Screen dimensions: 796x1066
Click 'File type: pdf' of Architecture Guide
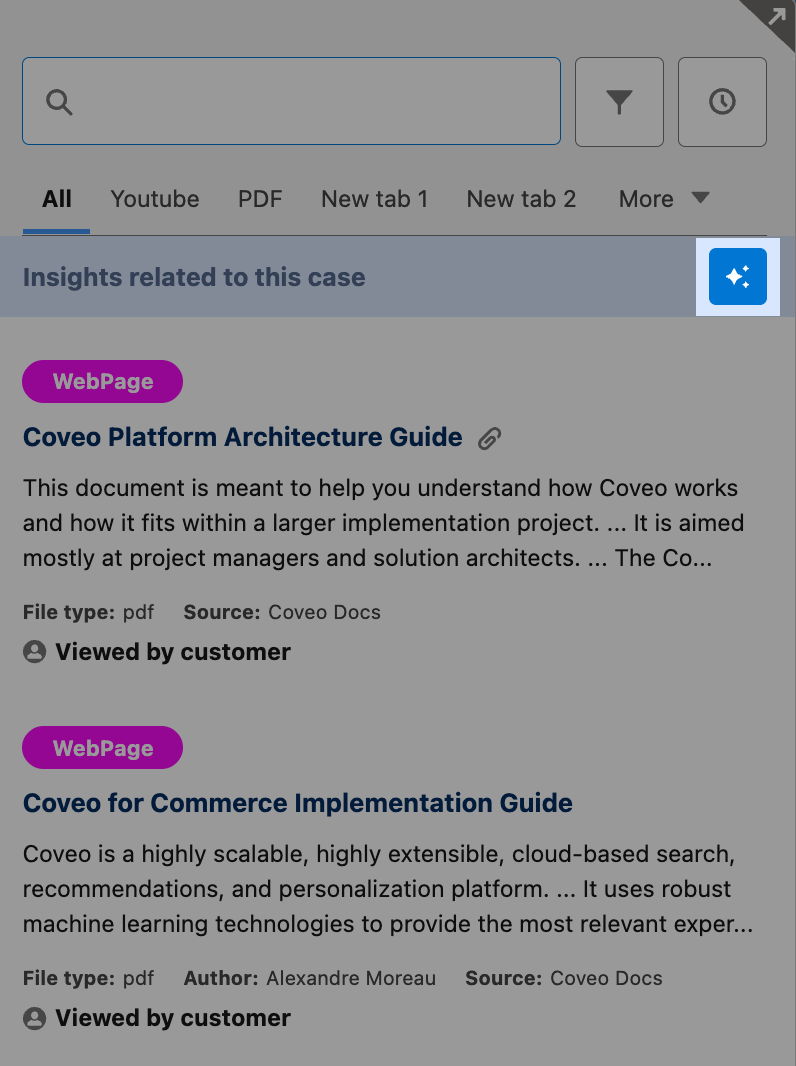pos(88,613)
